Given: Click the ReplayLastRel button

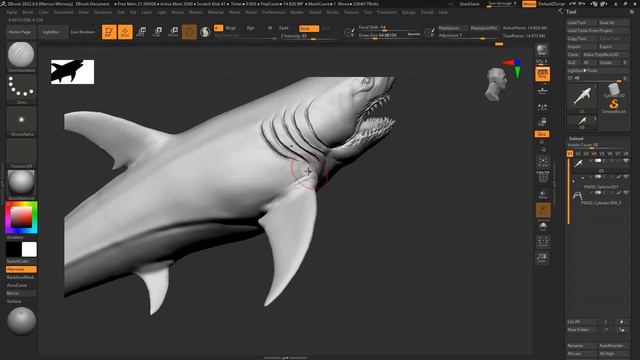Looking at the screenshot, I should 484,28.
